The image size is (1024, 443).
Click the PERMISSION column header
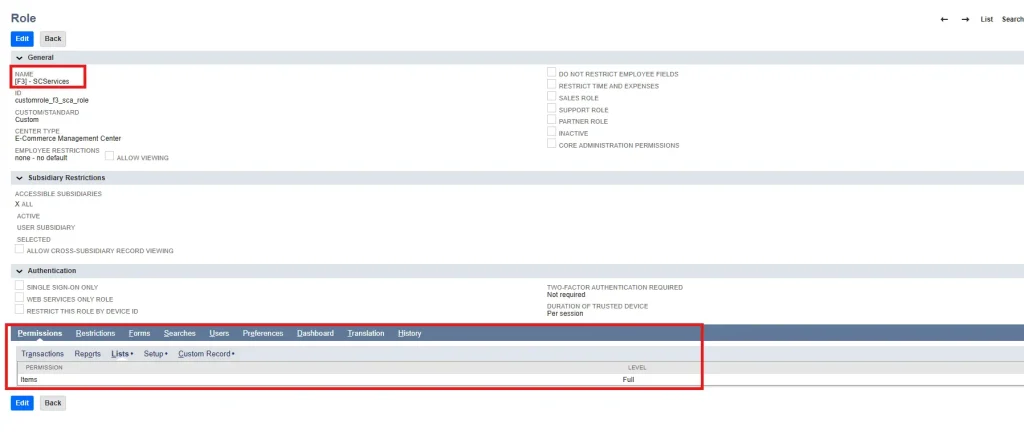[x=44, y=367]
